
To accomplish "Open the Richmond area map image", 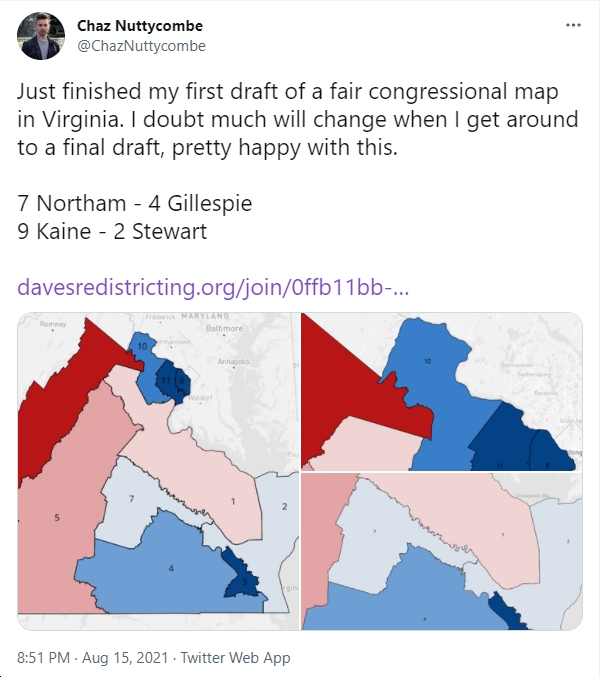I will tap(442, 552).
